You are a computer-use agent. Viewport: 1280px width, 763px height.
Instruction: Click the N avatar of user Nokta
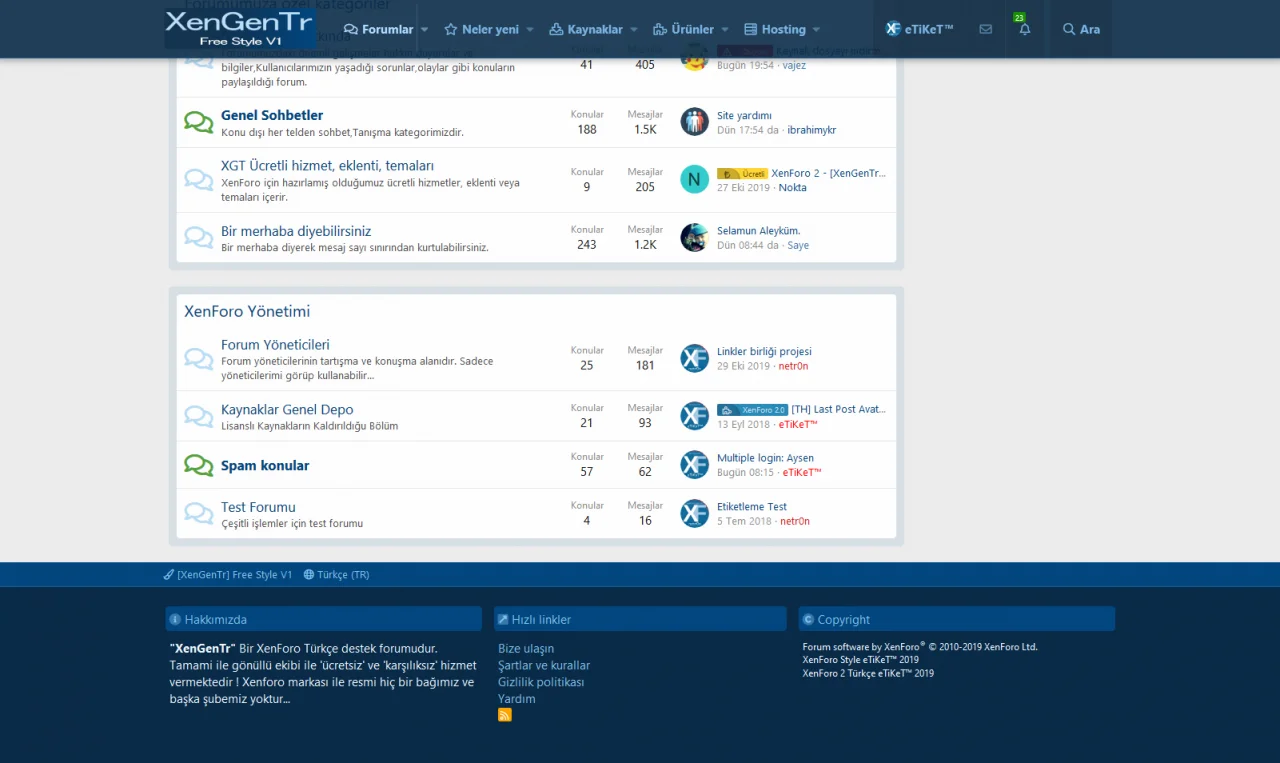point(694,180)
